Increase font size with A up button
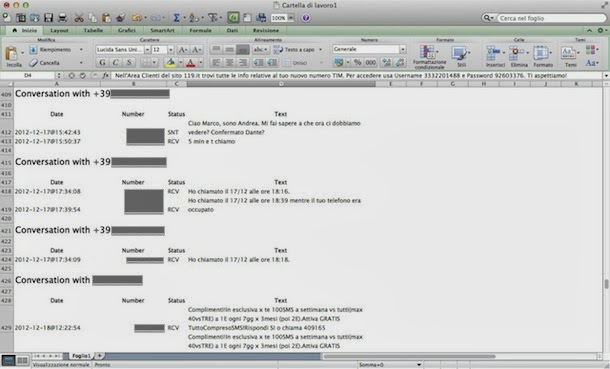 (182, 49)
